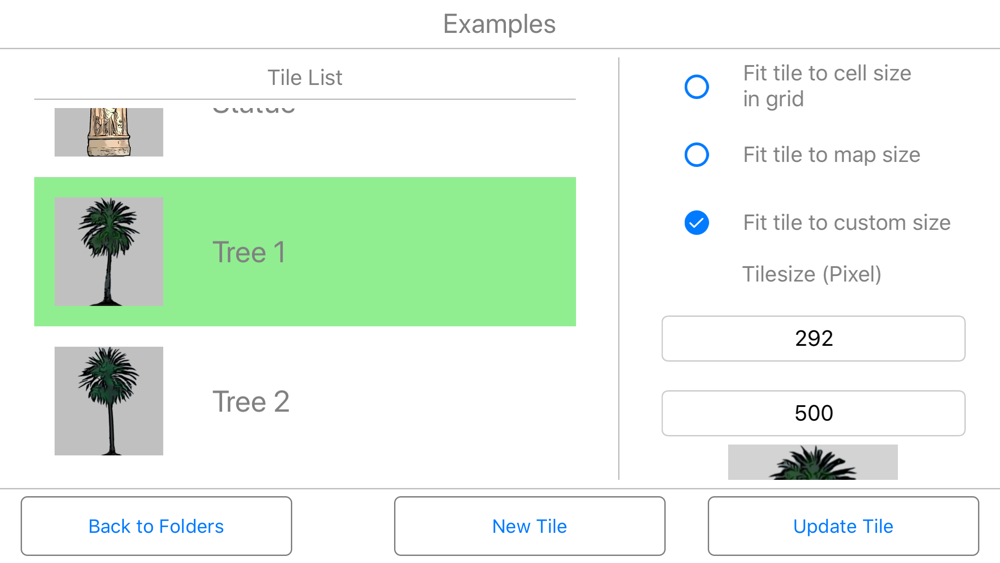
Task: Choose the Tree 2 list entry
Action: [x=305, y=401]
